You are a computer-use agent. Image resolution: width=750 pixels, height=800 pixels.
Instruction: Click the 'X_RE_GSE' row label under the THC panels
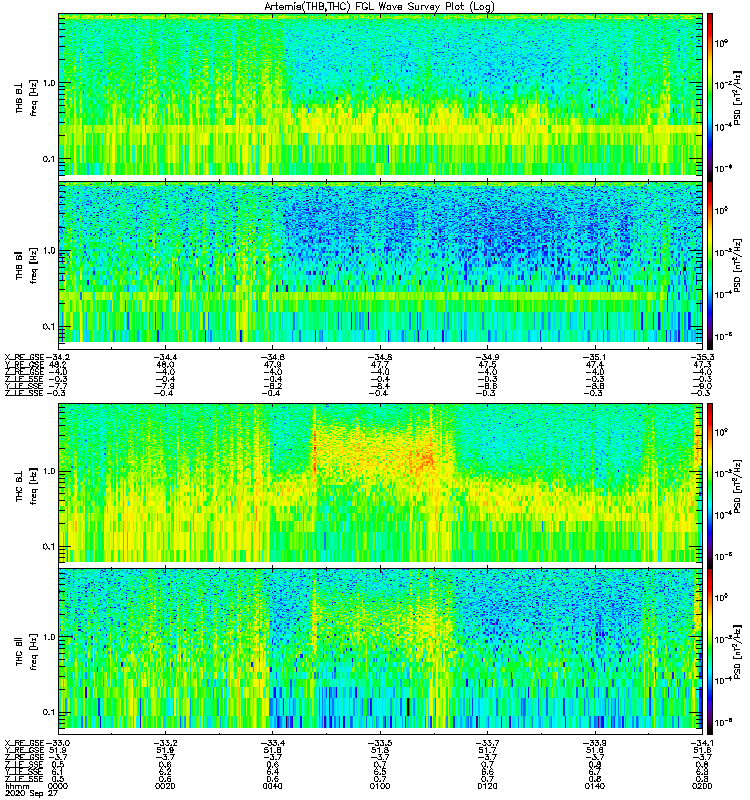tap(24, 743)
